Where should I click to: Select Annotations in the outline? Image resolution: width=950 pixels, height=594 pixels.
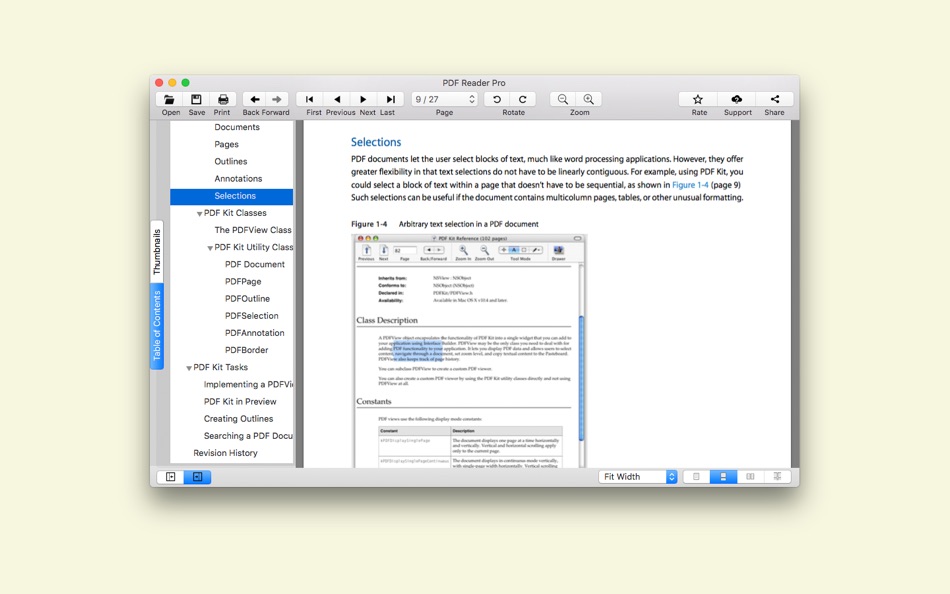pyautogui.click(x=238, y=179)
